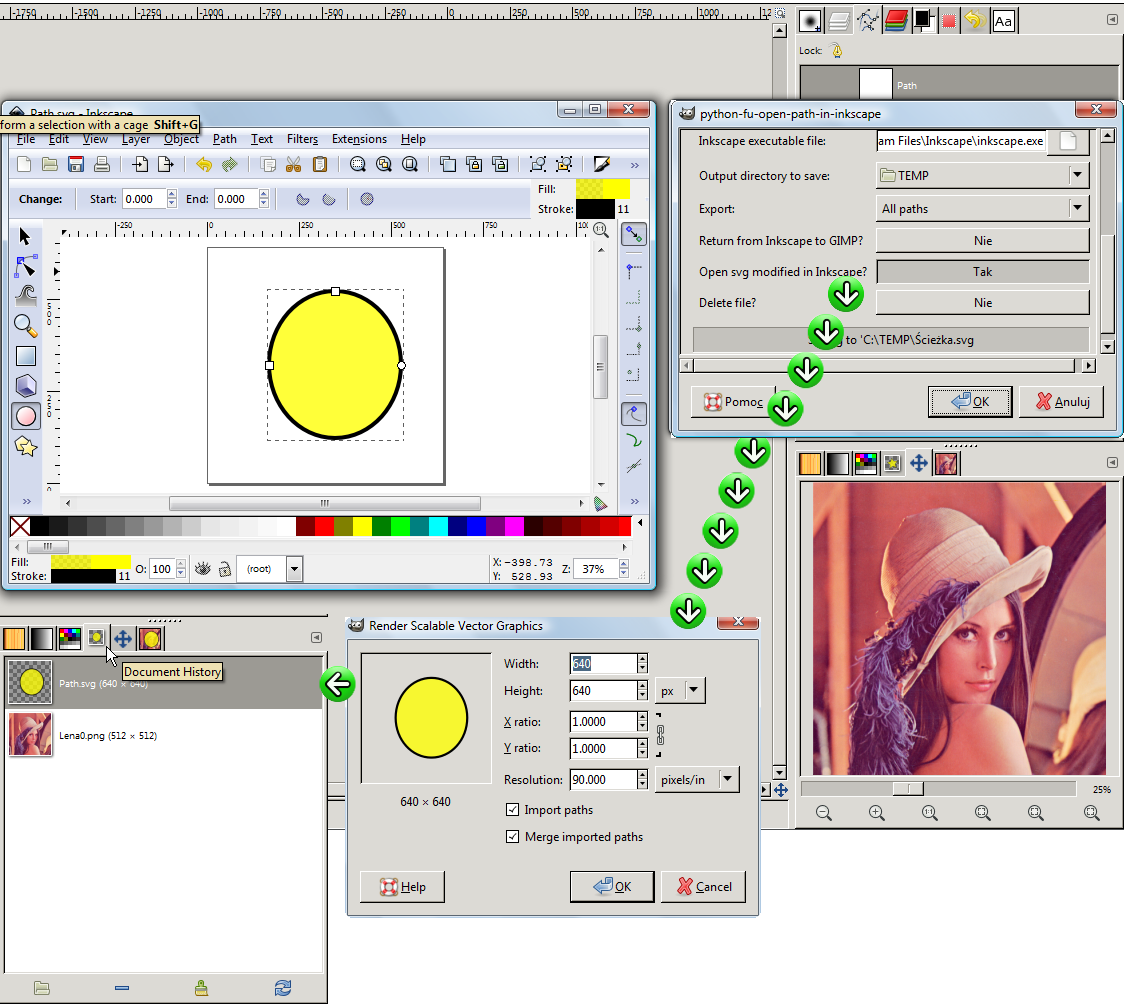Open Document History dock tab menu arrow

[x=317, y=637]
